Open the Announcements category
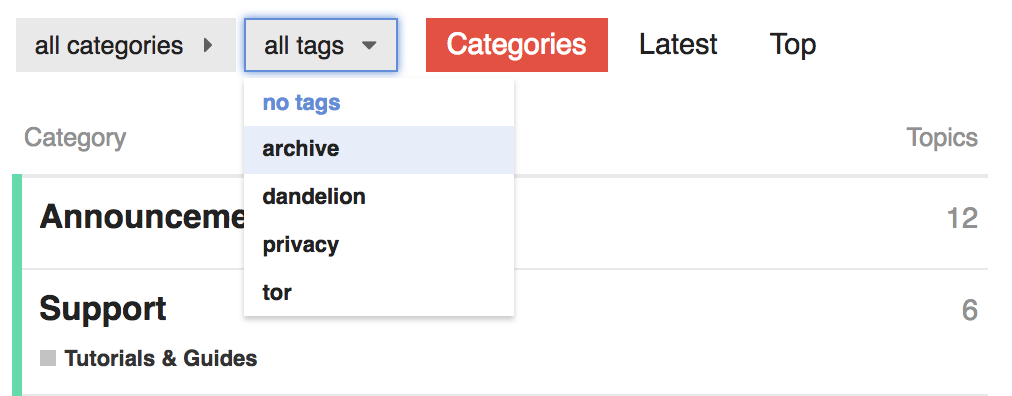The height and width of the screenshot is (396, 1012). [142, 217]
